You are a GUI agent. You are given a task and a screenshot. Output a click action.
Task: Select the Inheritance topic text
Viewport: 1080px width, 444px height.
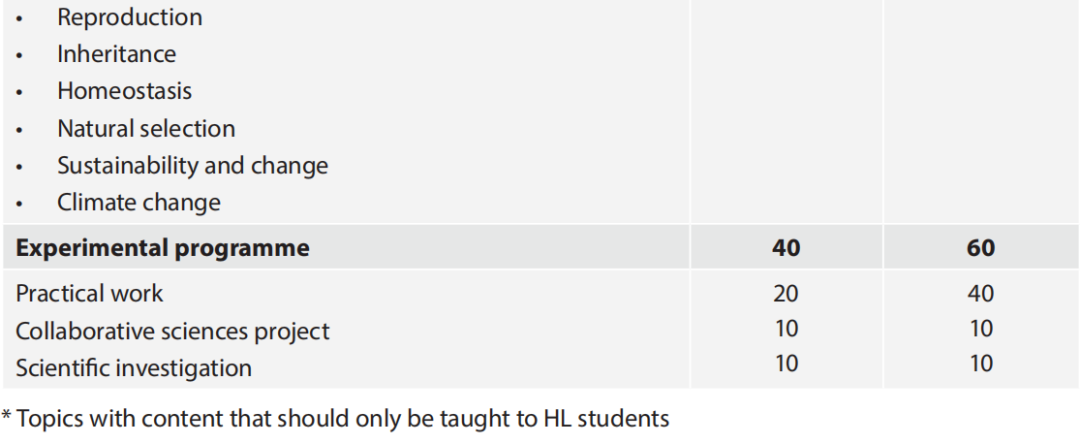coord(116,54)
